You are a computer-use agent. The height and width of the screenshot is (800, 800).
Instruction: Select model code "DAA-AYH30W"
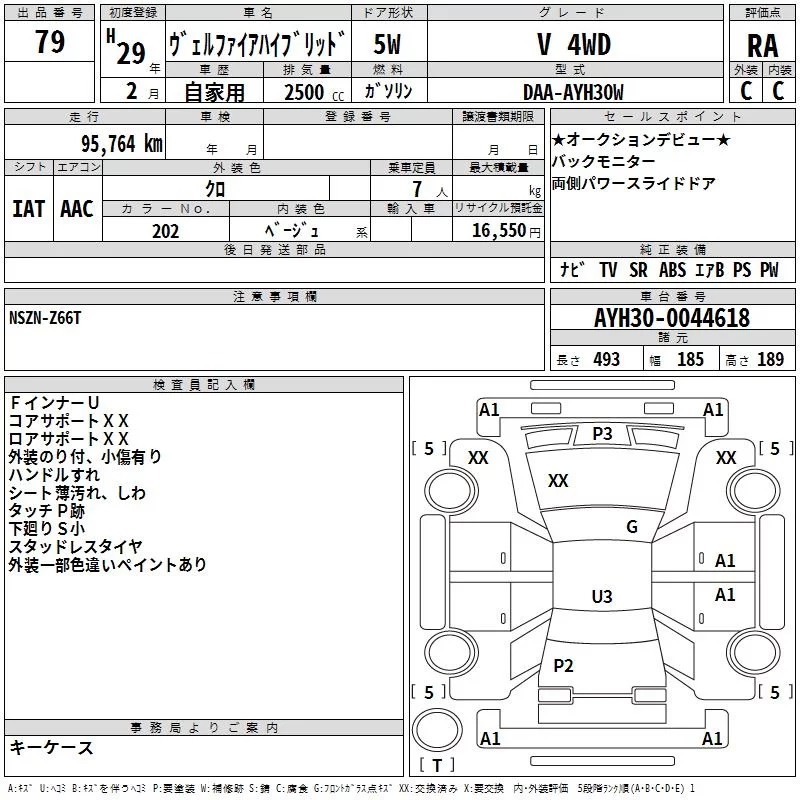573,92
